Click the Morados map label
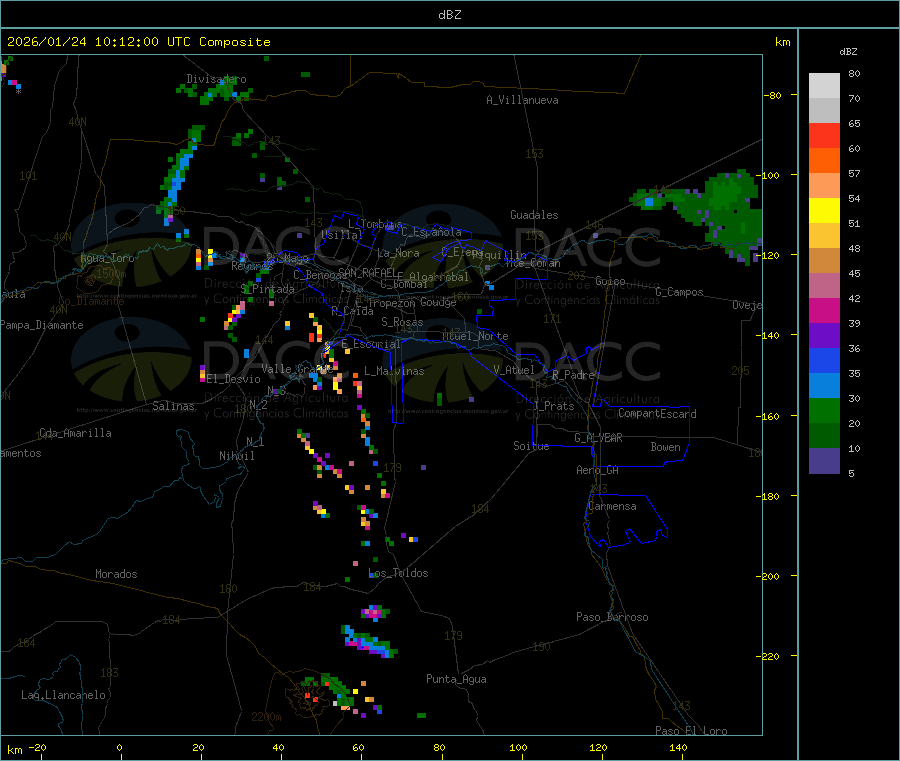Image resolution: width=900 pixels, height=761 pixels. click(116, 574)
